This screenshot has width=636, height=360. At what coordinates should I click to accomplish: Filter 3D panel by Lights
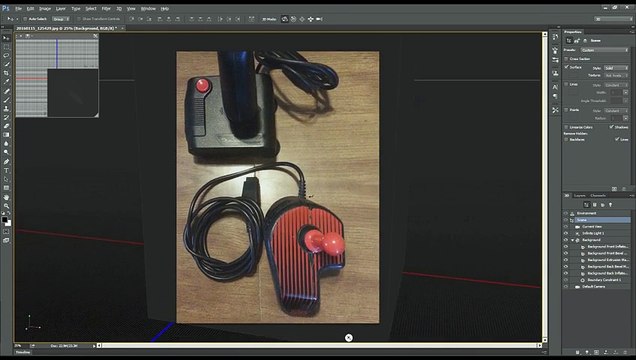[x=610, y=205]
